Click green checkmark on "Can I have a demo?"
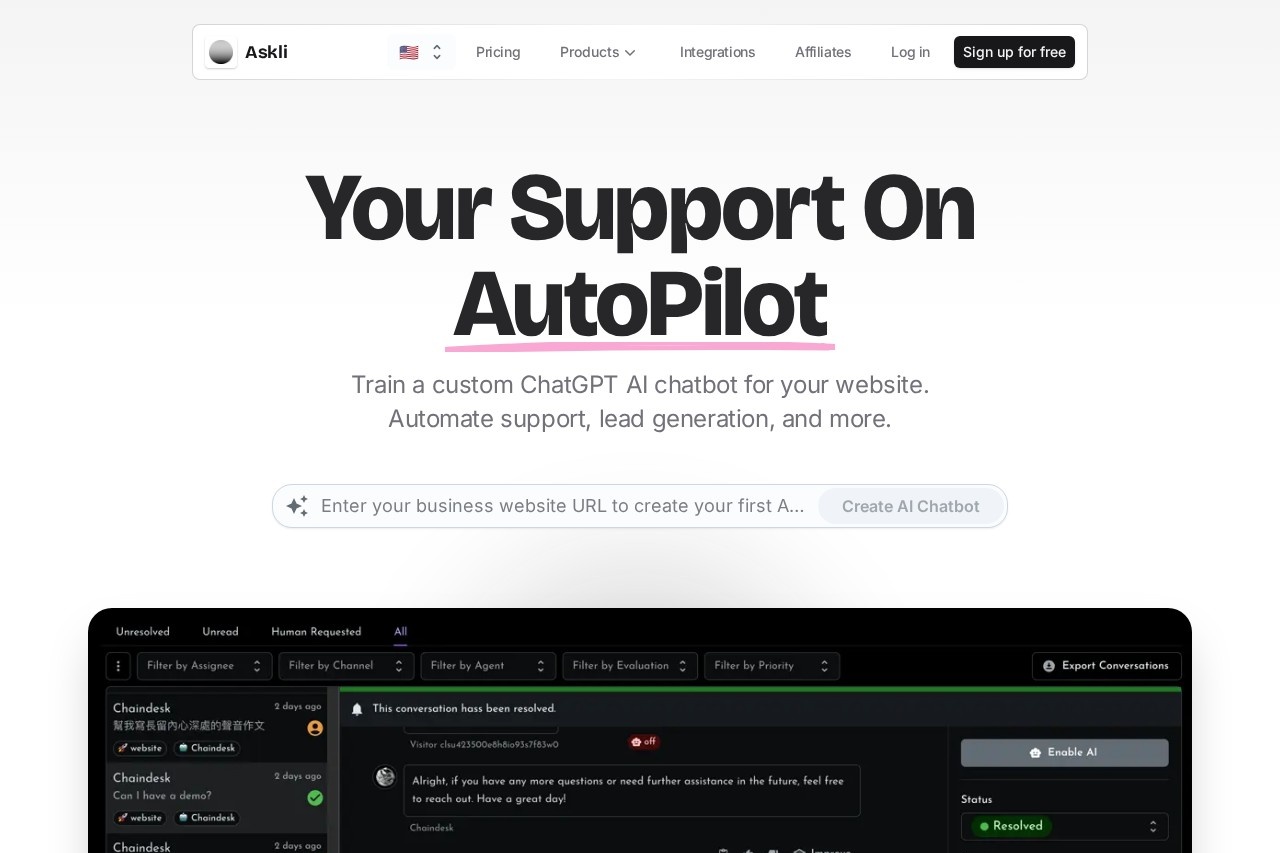The image size is (1280, 853). [315, 798]
